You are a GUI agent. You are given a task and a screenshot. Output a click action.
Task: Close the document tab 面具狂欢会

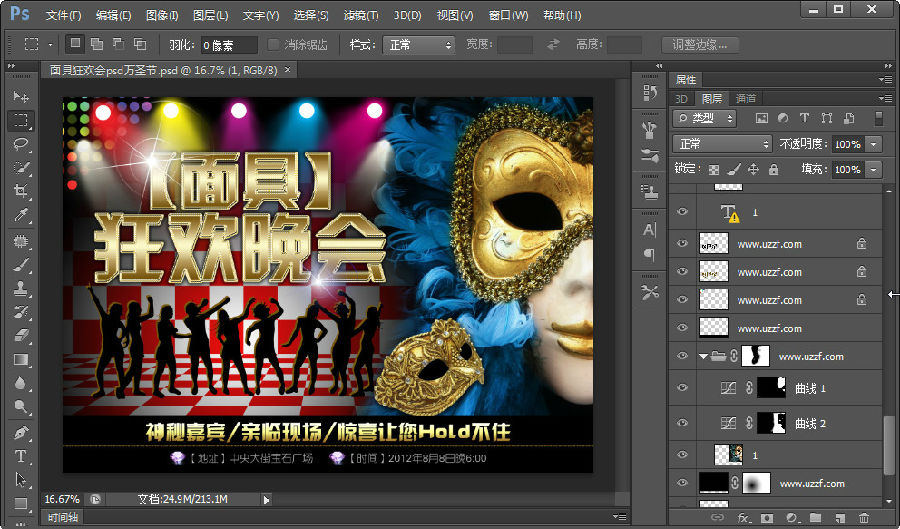(287, 69)
